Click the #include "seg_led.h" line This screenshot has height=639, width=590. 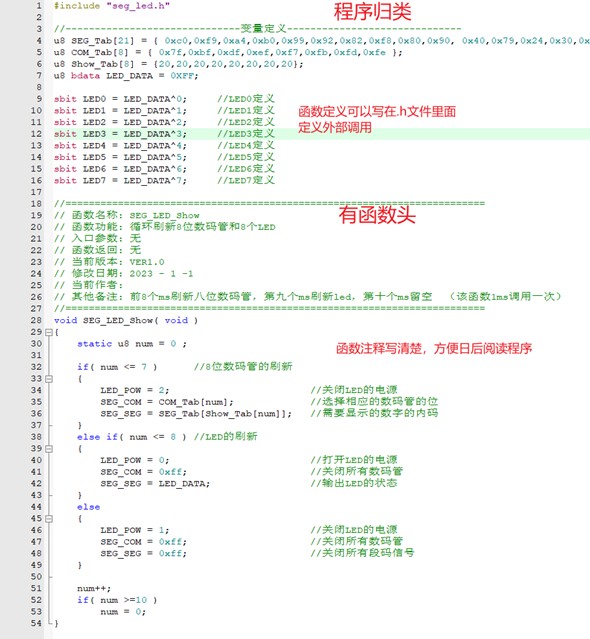pos(112,6)
